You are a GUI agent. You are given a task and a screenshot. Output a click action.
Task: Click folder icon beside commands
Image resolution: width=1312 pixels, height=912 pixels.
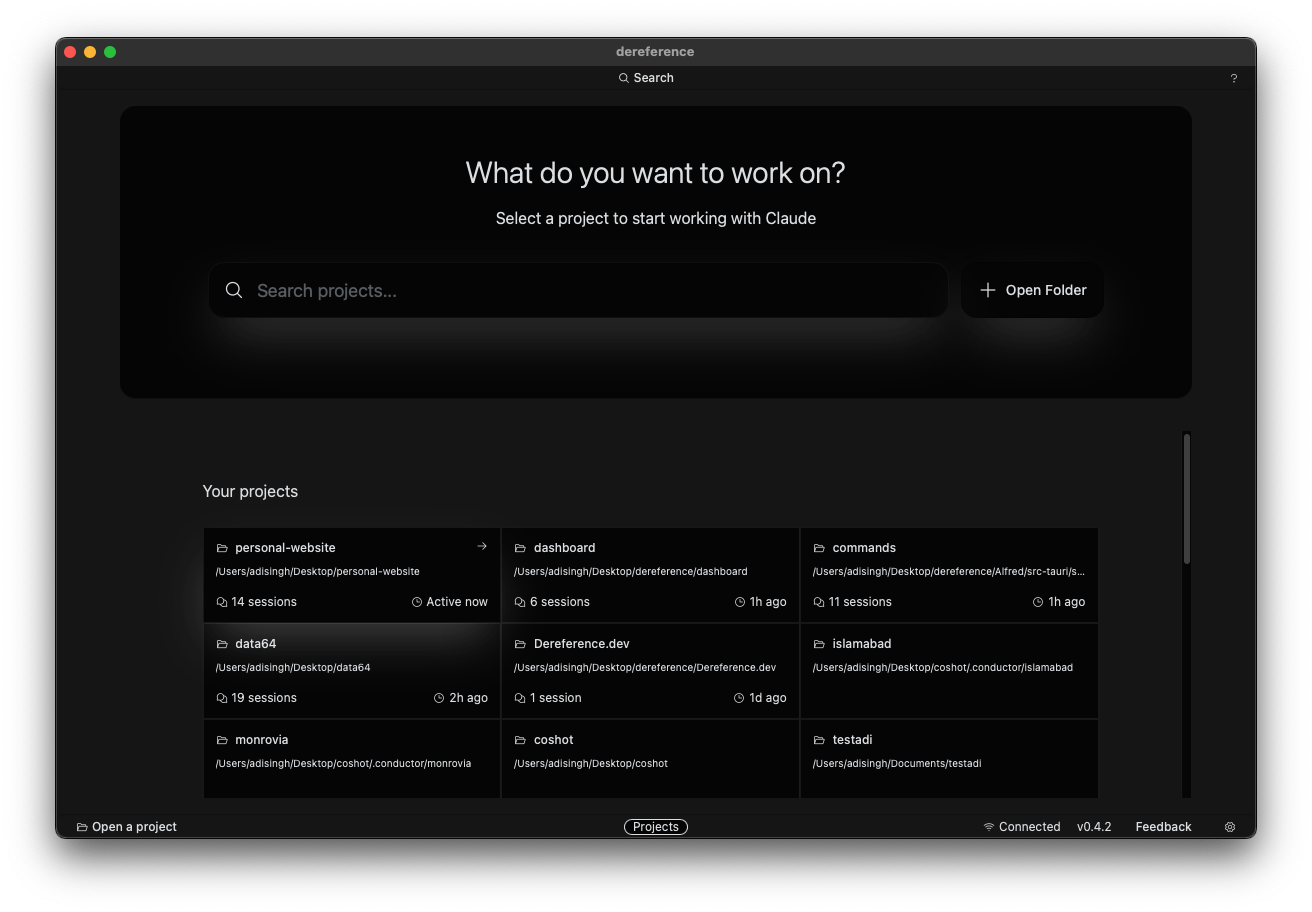(x=819, y=548)
